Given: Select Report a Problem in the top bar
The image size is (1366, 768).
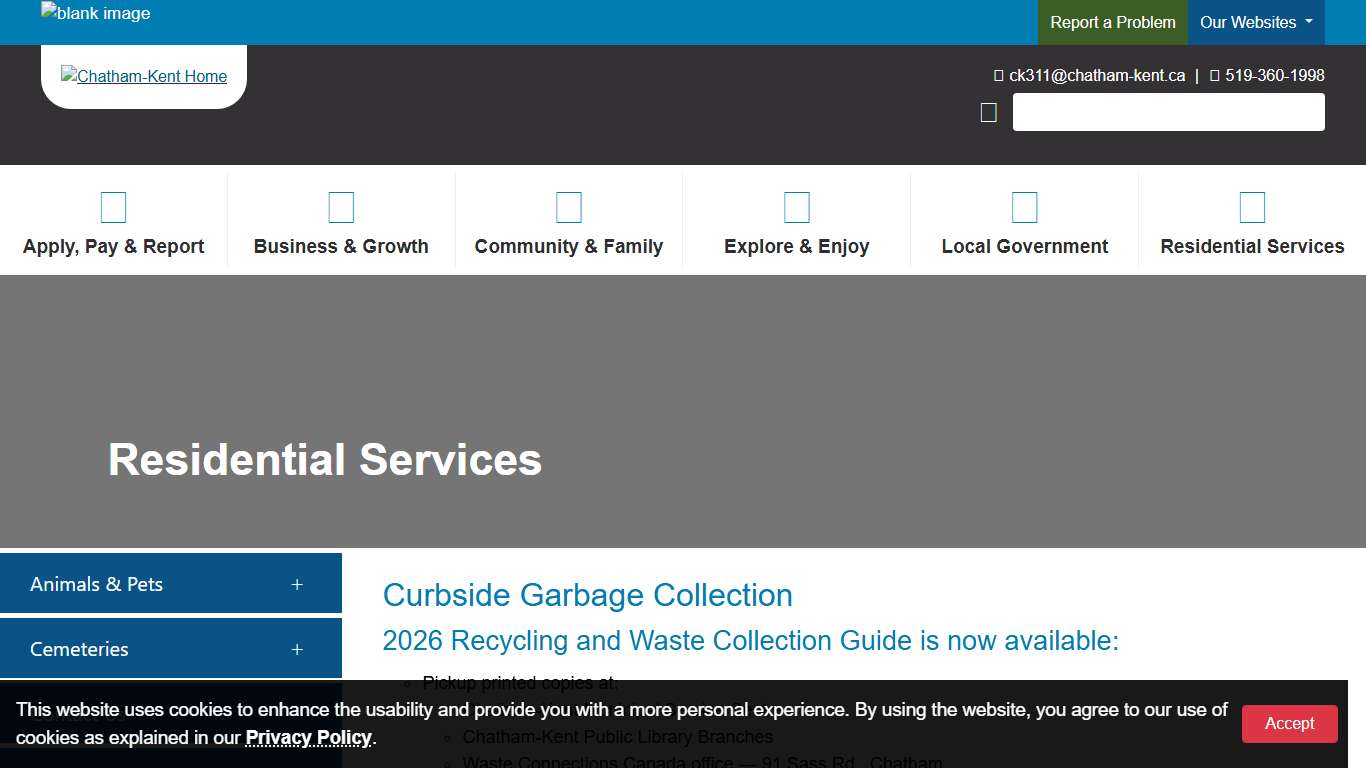Looking at the screenshot, I should click(x=1112, y=22).
